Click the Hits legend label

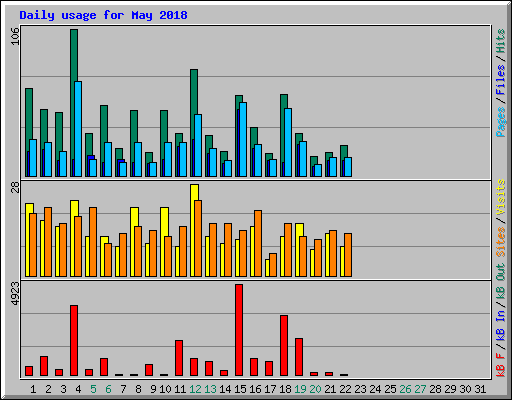[x=501, y=41]
